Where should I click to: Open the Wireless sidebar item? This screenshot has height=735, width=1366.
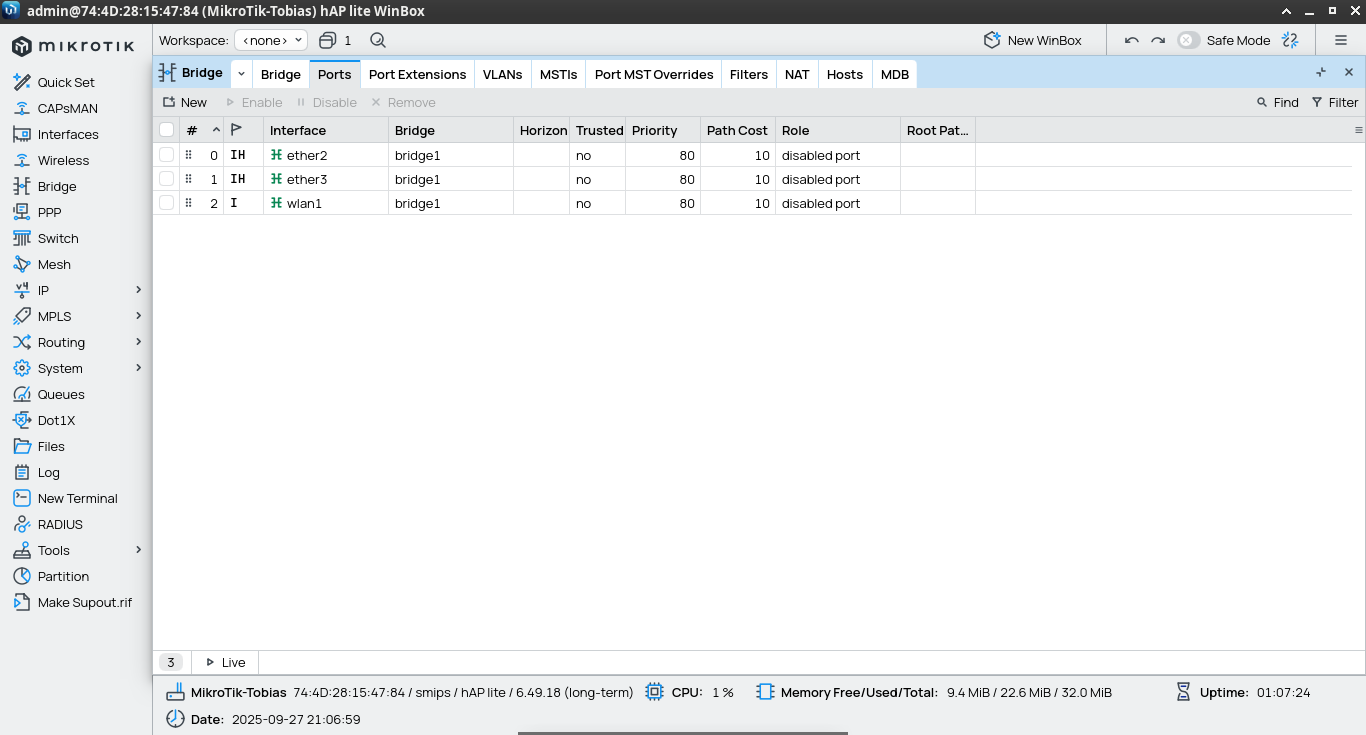[63, 160]
